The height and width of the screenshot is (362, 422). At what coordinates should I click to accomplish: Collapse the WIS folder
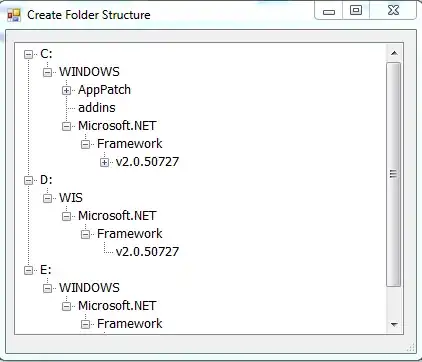[48, 198]
